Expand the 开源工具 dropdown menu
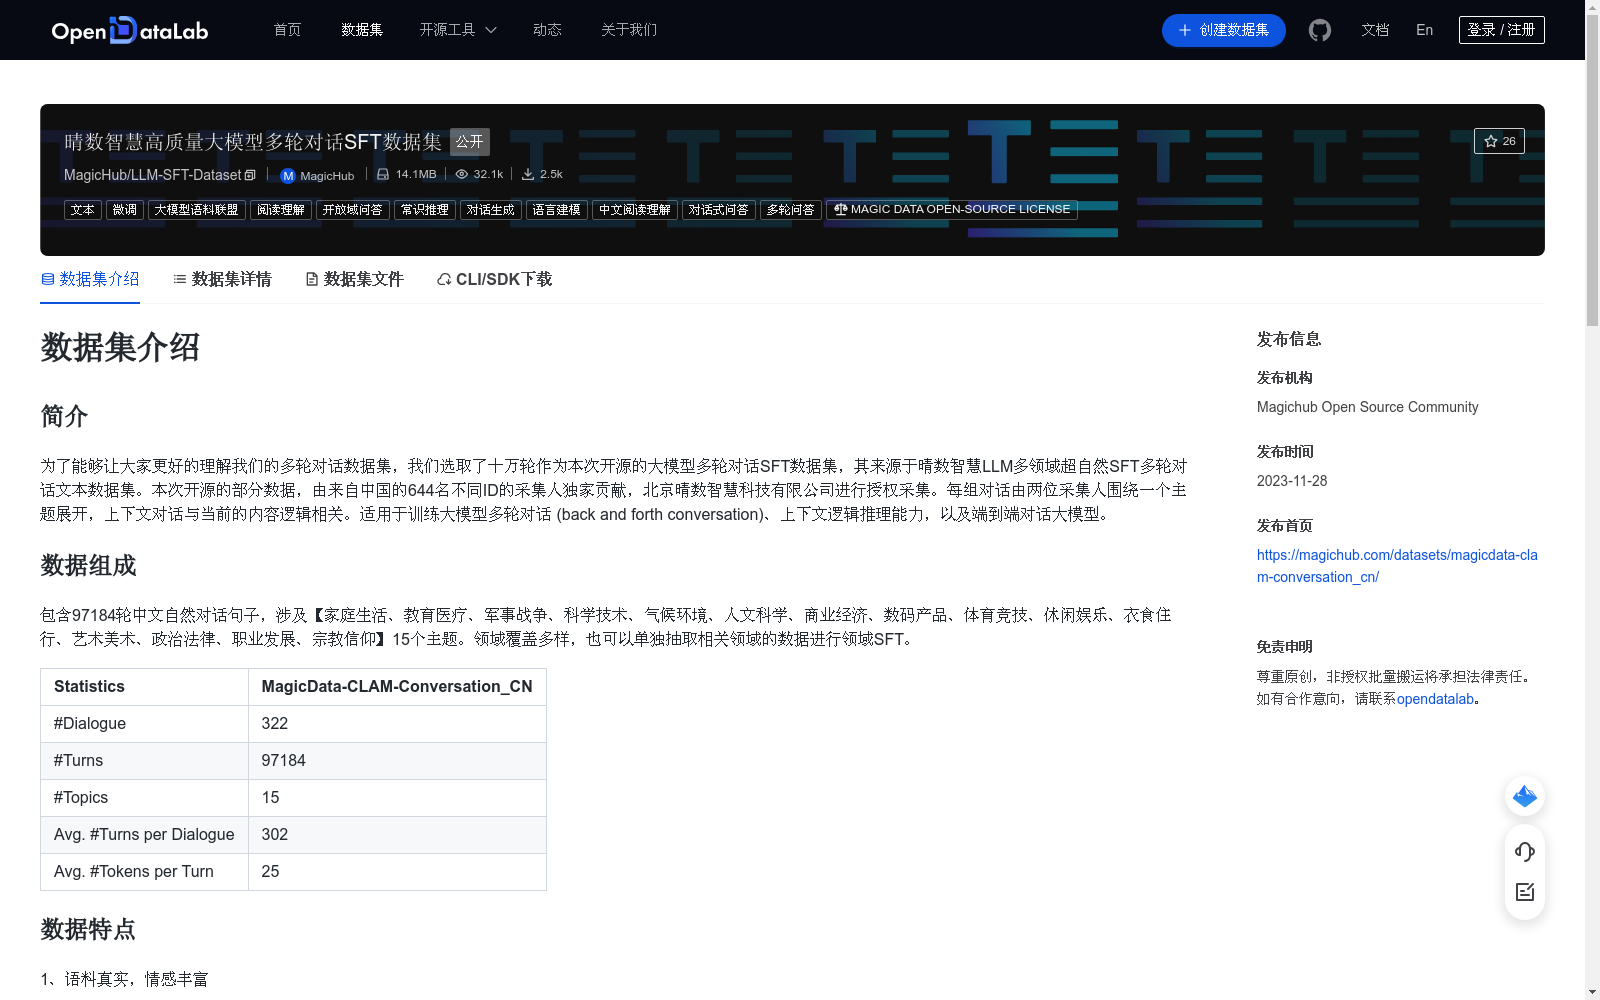The image size is (1600, 1000). [x=458, y=30]
